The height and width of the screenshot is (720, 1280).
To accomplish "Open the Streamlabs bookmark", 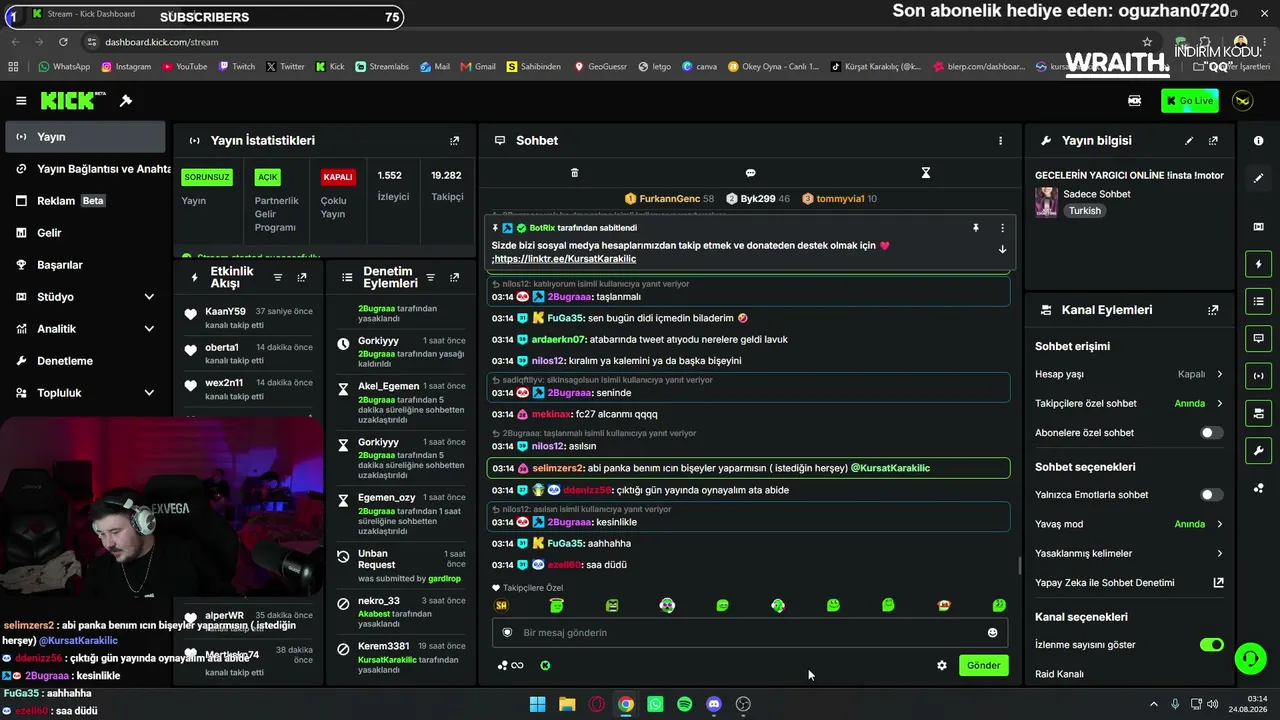I will tap(381, 67).
